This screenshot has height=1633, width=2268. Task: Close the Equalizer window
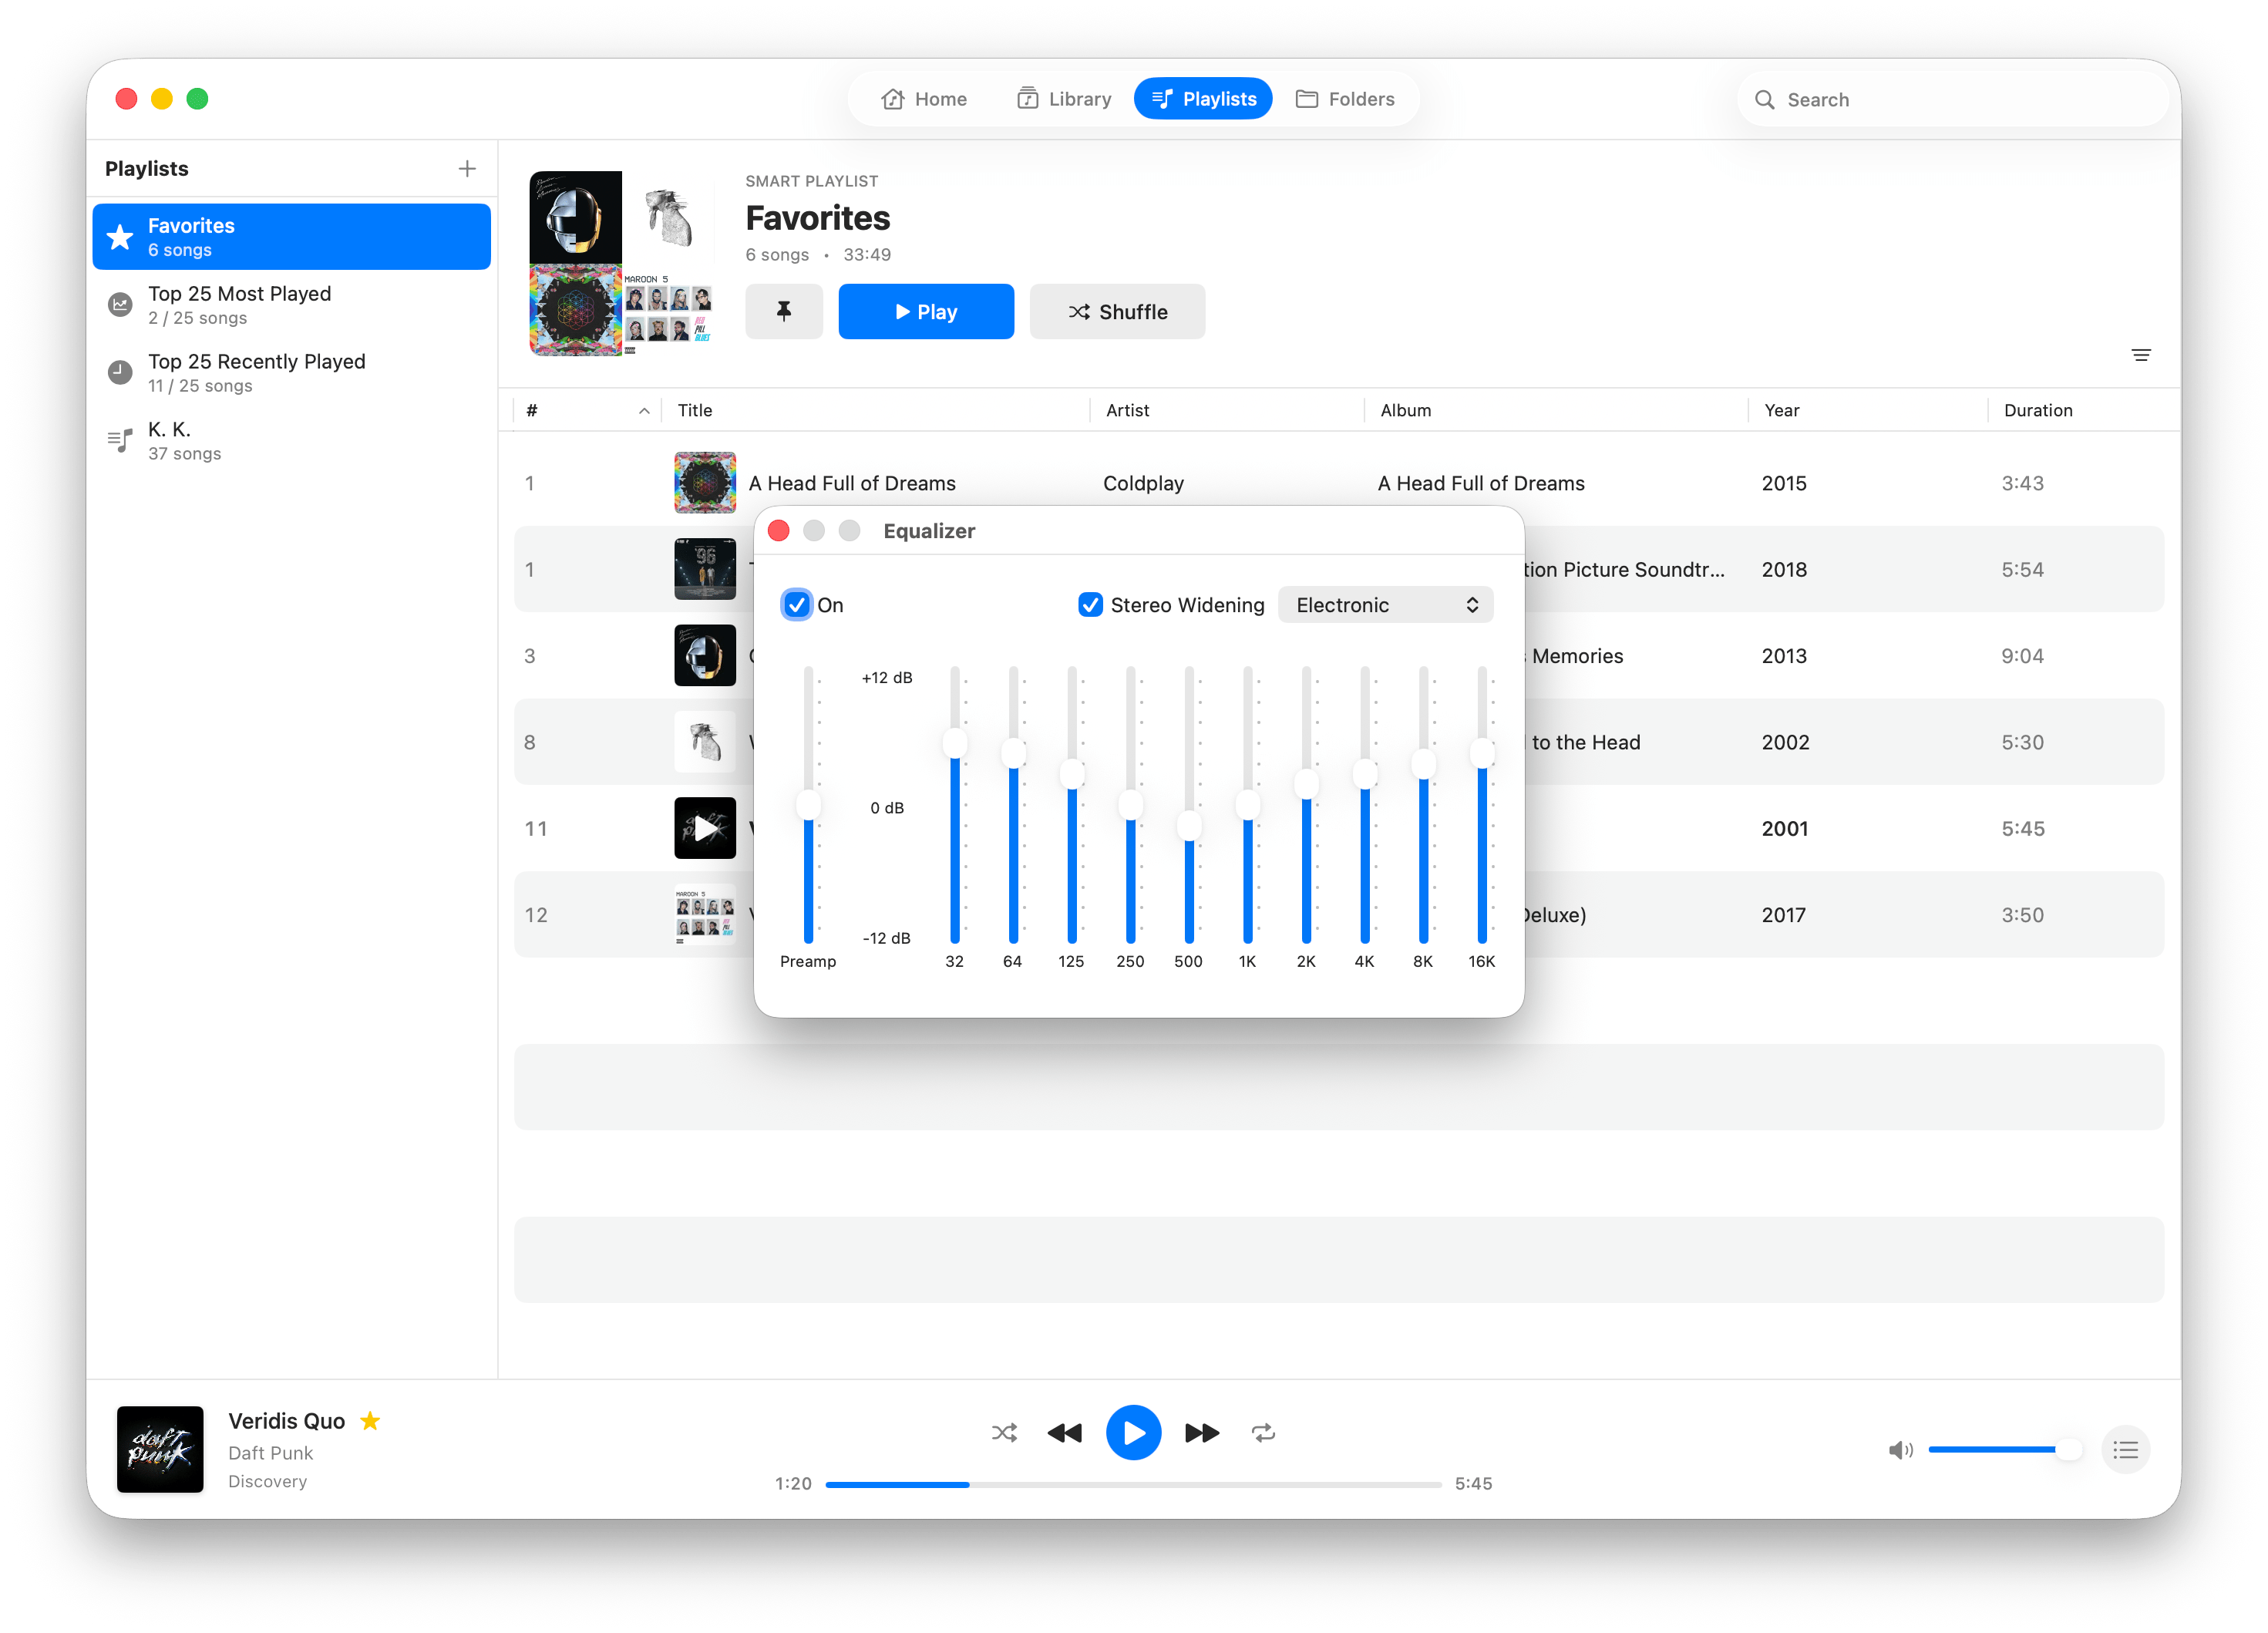779,531
